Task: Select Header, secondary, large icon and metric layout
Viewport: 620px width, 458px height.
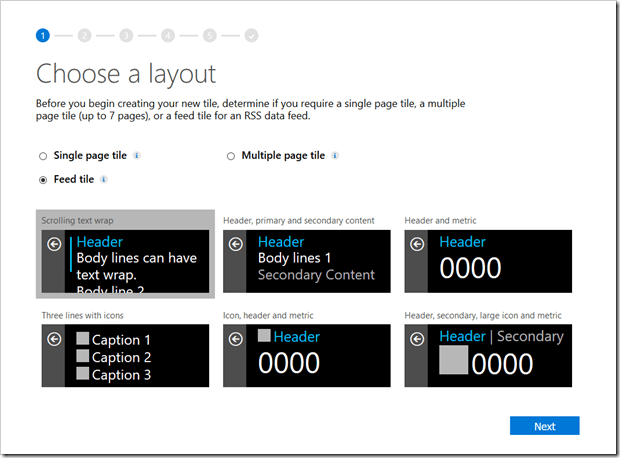Action: [x=488, y=355]
